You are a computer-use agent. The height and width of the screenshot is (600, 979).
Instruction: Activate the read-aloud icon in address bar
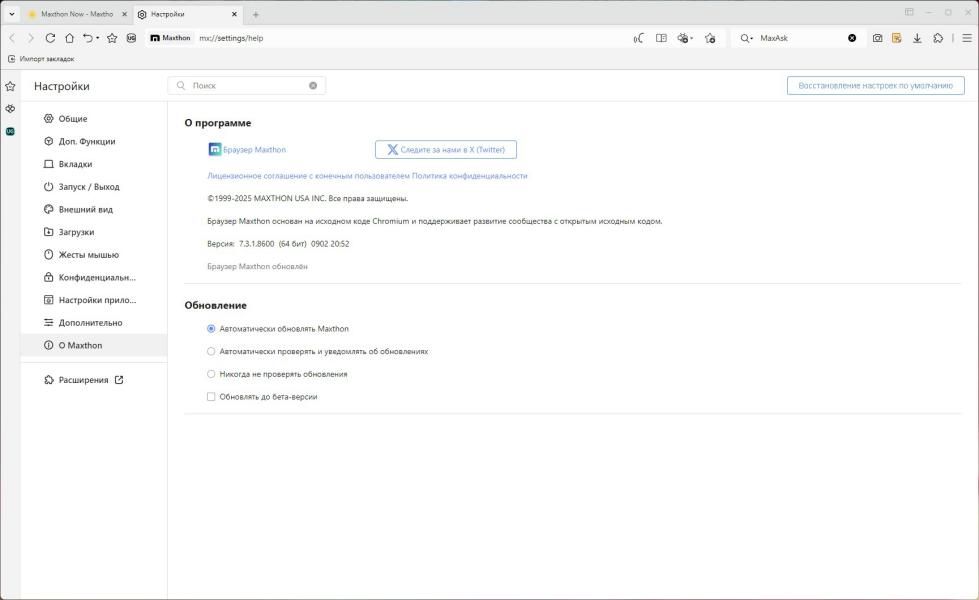coord(638,38)
